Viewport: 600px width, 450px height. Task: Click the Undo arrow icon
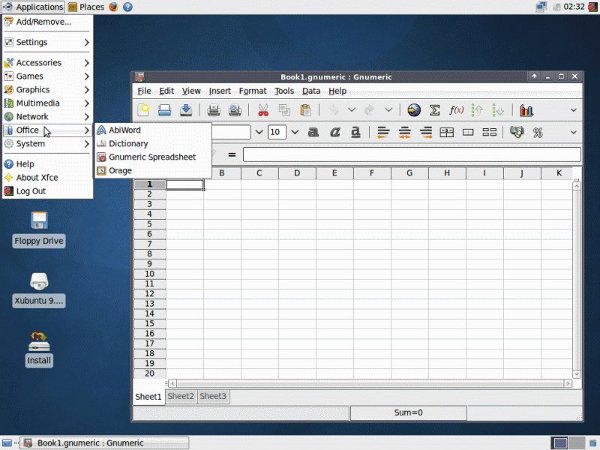334,110
